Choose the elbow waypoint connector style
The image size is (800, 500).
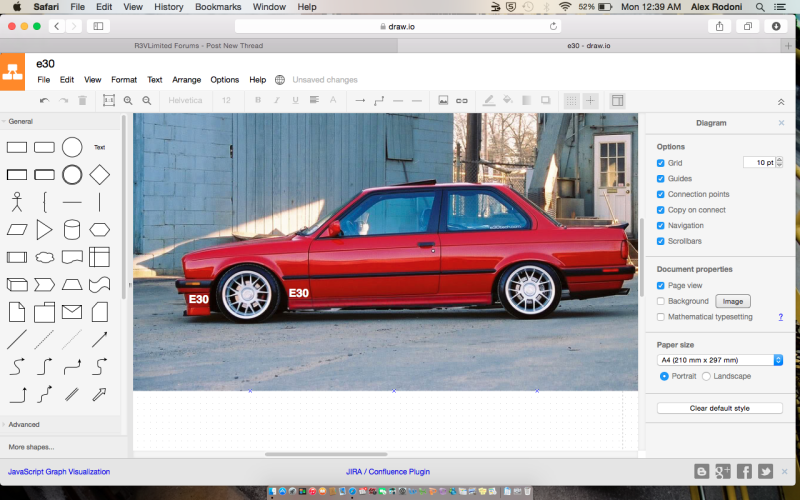click(x=379, y=101)
